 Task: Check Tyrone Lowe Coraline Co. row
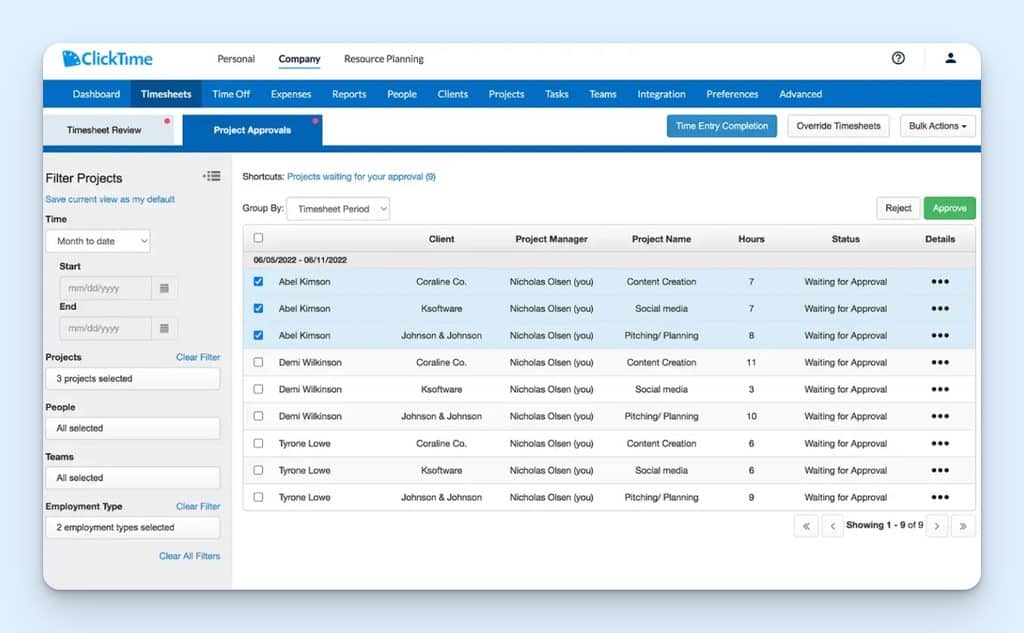click(x=258, y=443)
